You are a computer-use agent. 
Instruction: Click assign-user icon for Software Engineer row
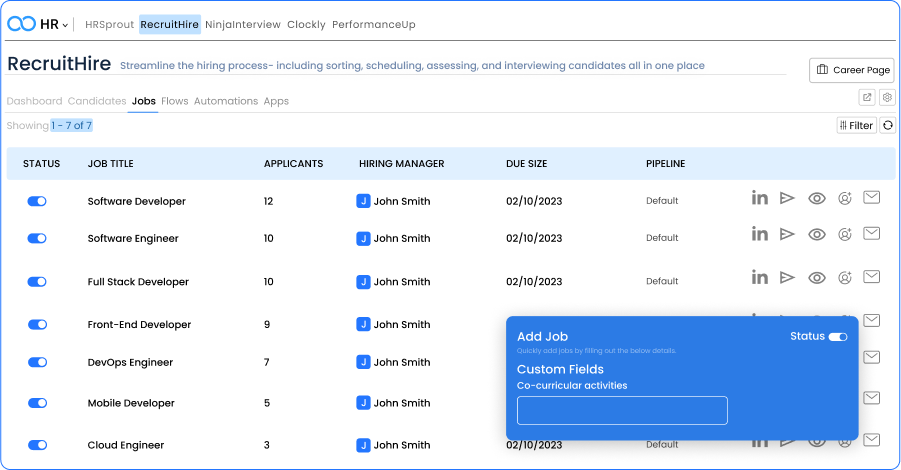844,234
